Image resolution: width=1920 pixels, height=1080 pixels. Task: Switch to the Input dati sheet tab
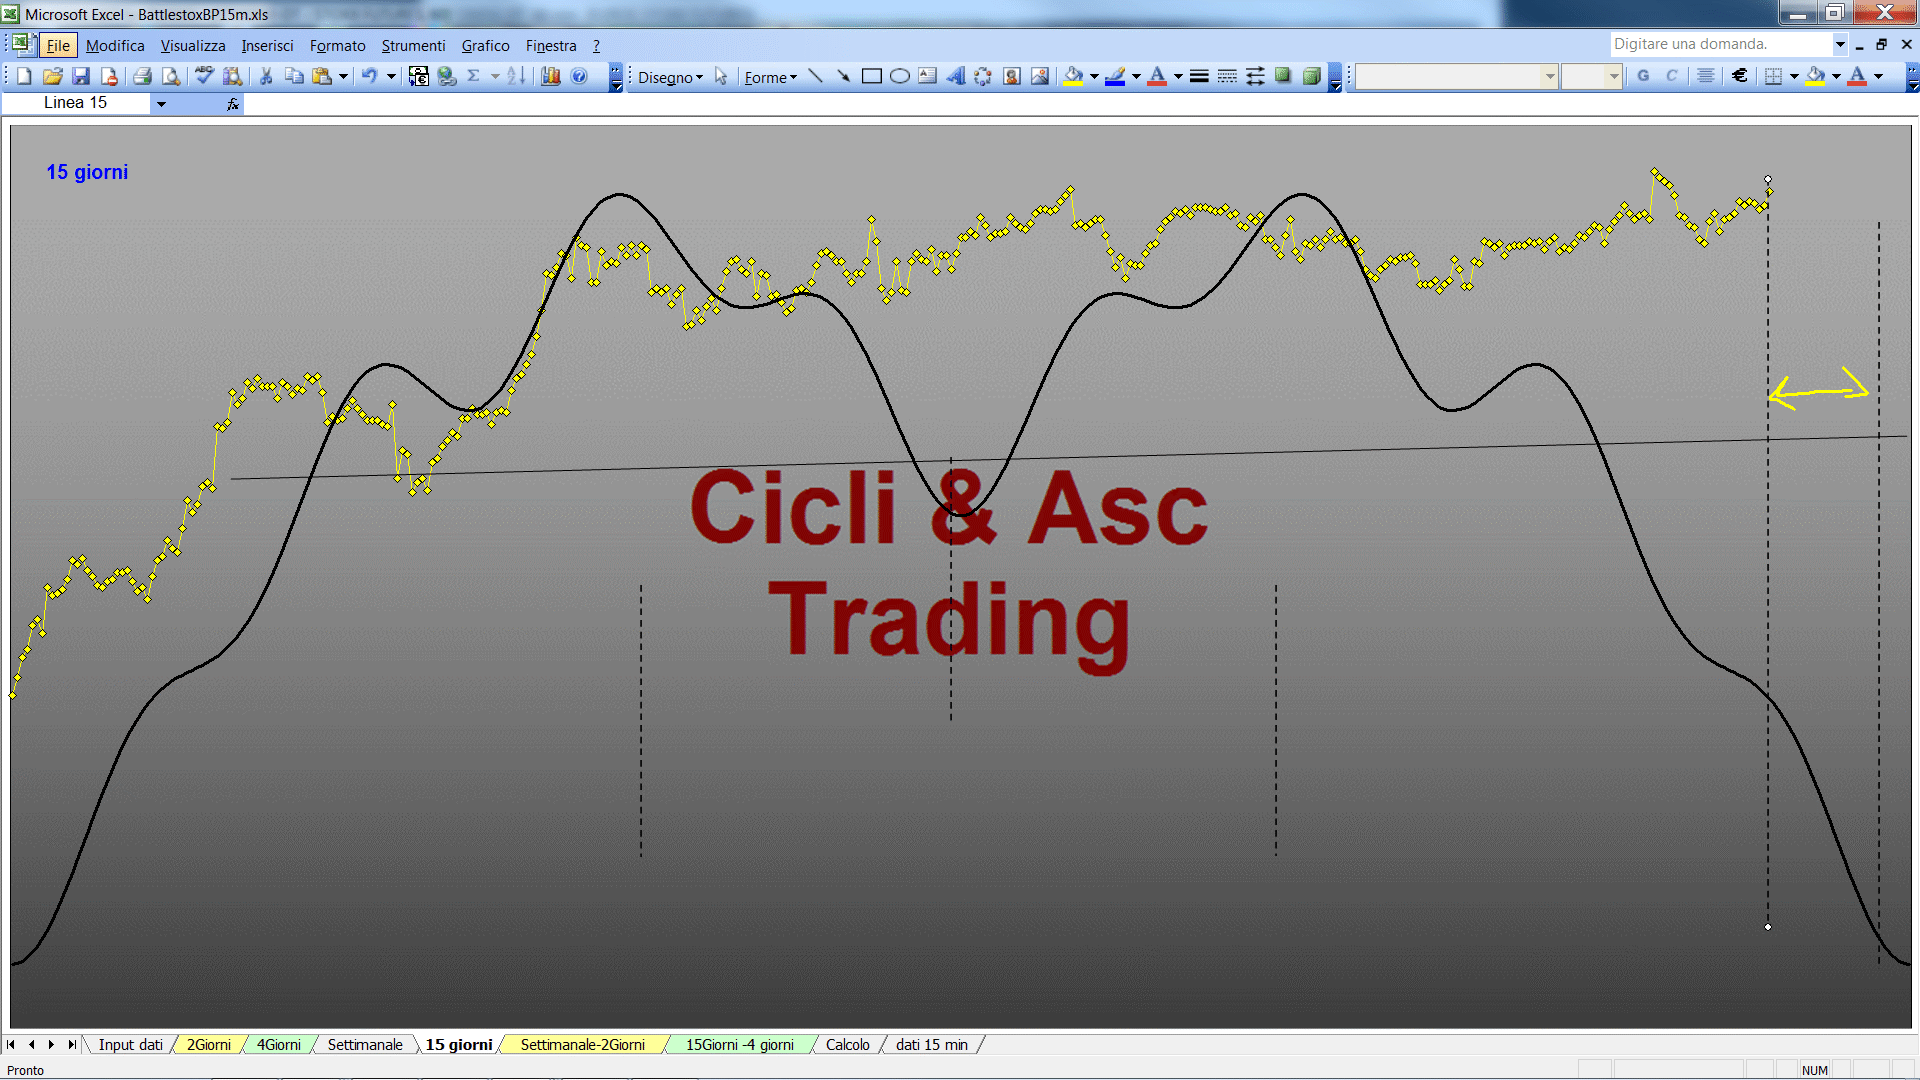coord(130,1045)
